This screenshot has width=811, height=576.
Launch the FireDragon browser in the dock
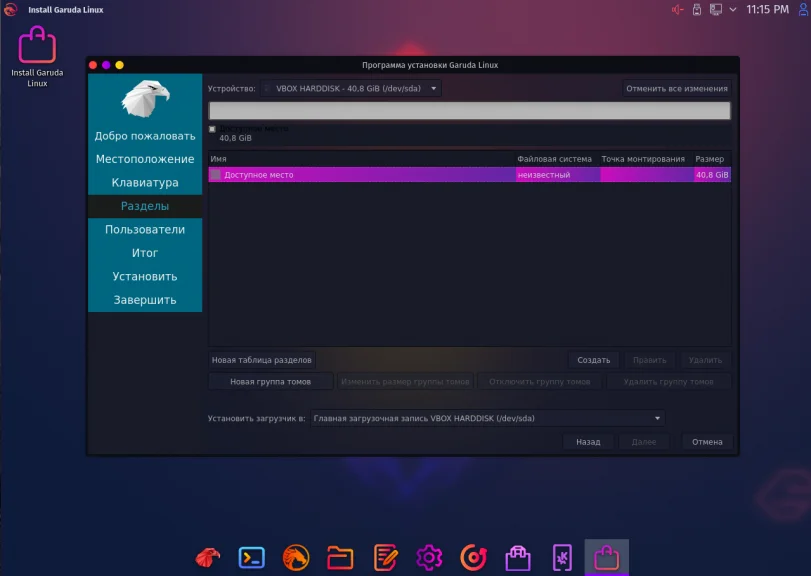pyautogui.click(x=296, y=557)
